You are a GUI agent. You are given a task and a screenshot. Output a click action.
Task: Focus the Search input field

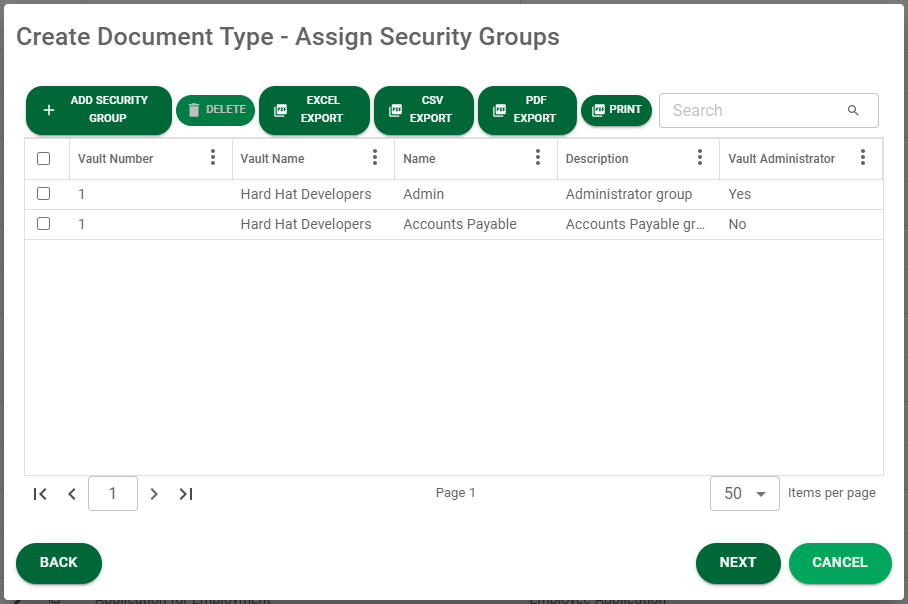(x=768, y=110)
